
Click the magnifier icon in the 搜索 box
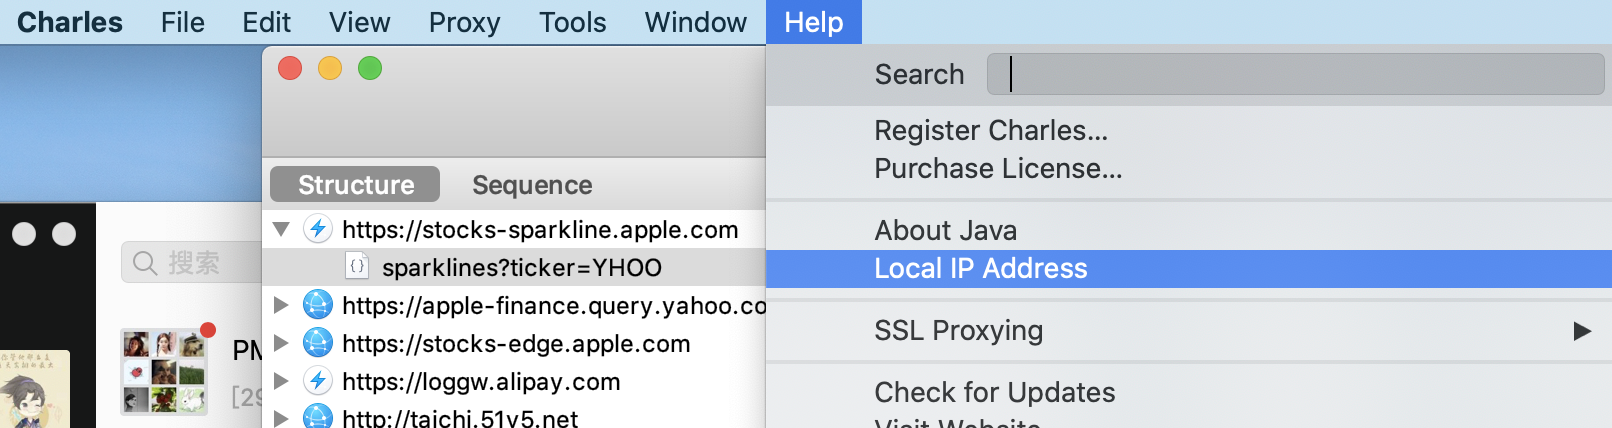pyautogui.click(x=145, y=263)
